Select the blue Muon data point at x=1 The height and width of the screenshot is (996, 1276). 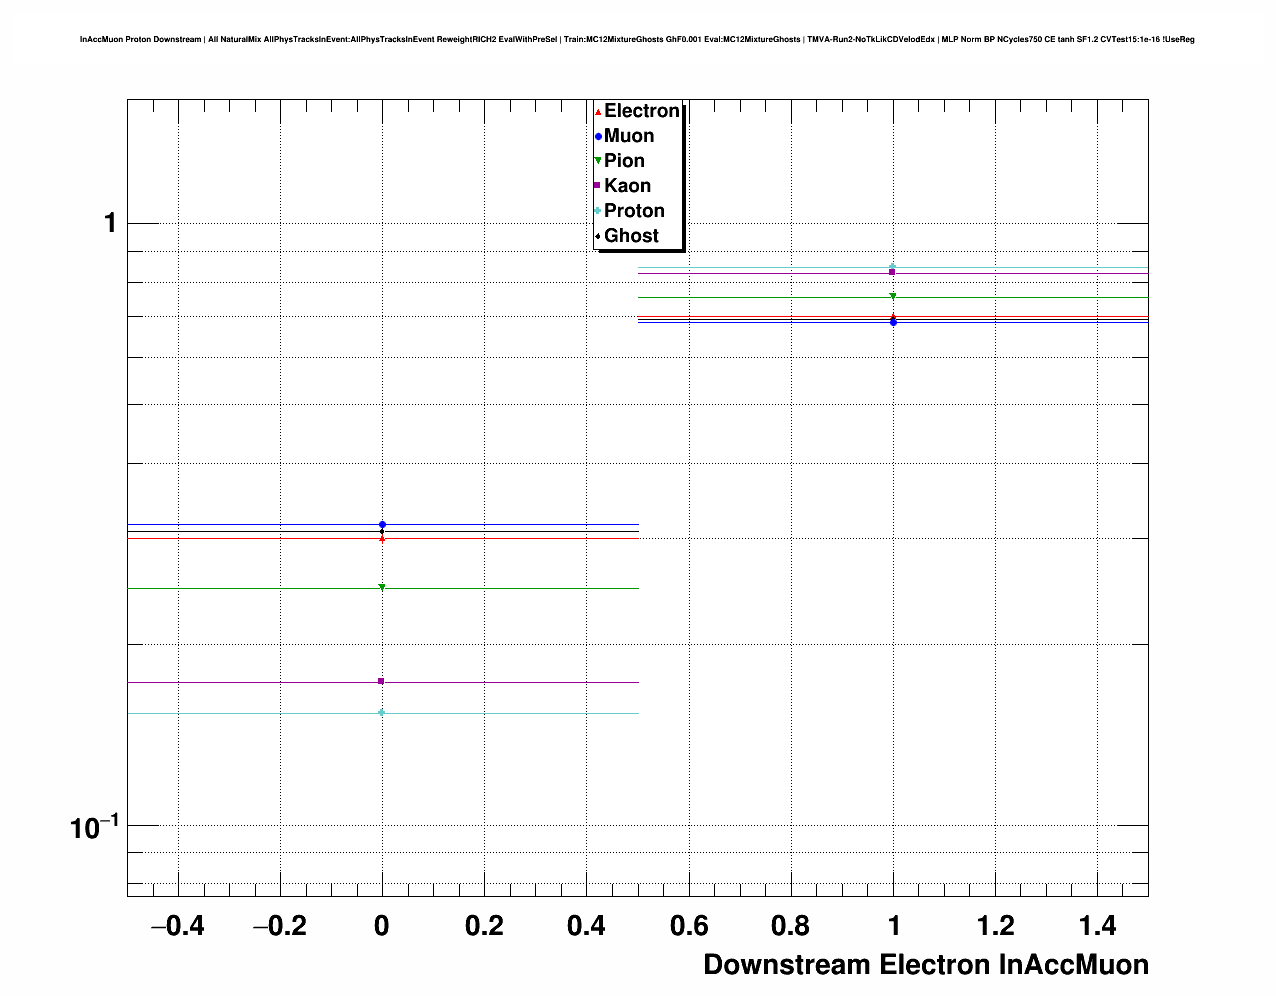[893, 322]
